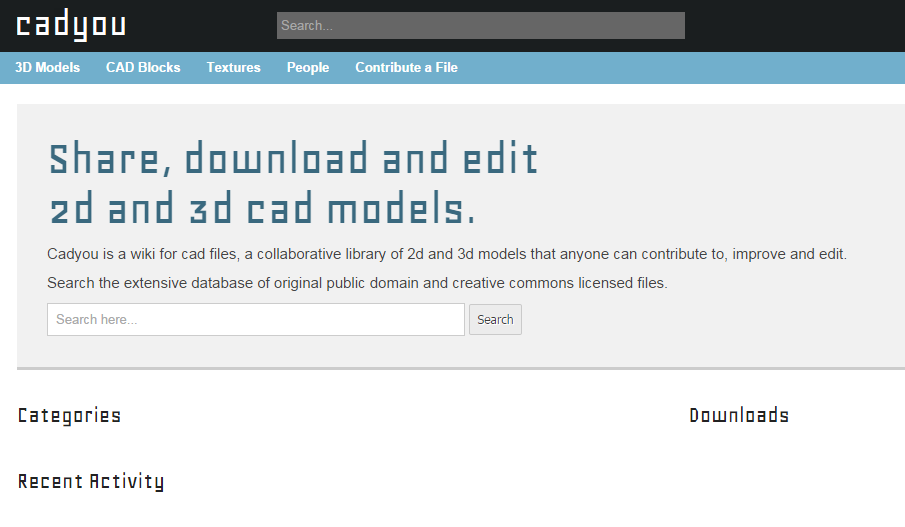Click the "2d and 3d cad models." headline line
905x527 pixels.
tap(262, 210)
